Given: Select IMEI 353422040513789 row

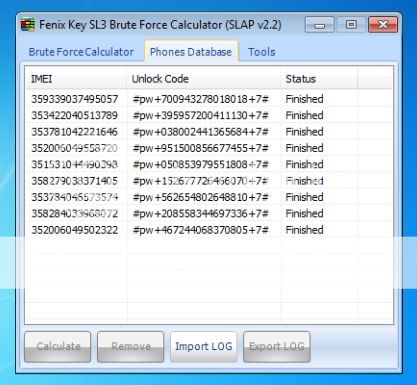Looking at the screenshot, I should [x=209, y=115].
